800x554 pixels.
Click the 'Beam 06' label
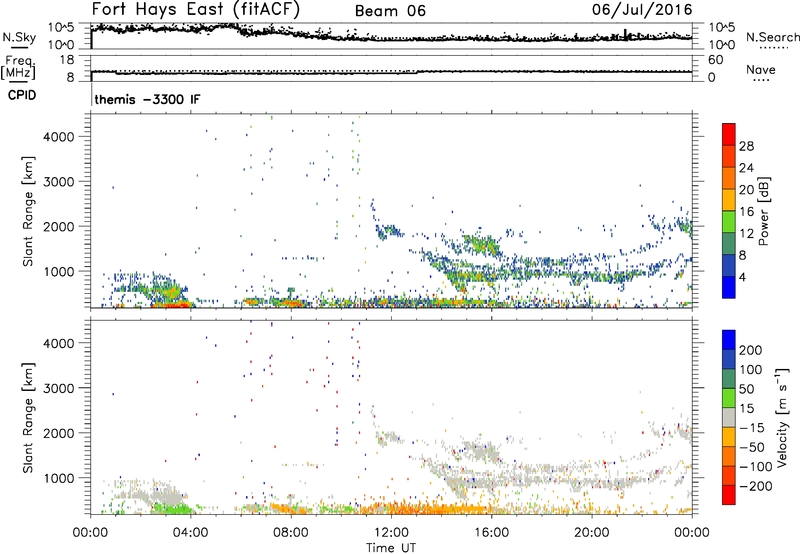point(390,11)
